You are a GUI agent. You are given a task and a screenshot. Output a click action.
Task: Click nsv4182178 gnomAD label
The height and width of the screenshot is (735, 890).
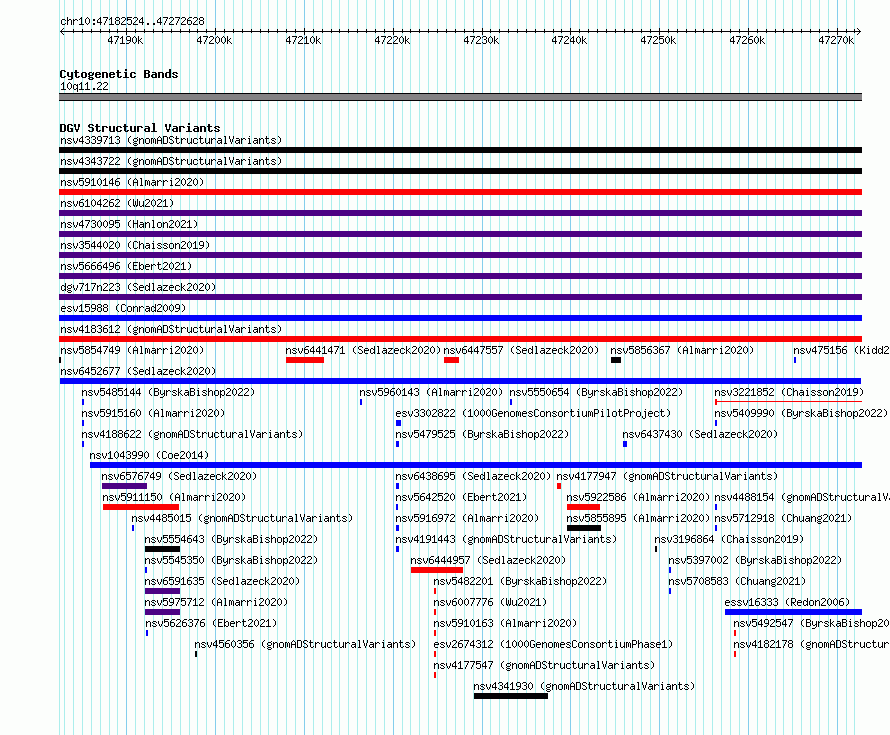click(x=811, y=644)
